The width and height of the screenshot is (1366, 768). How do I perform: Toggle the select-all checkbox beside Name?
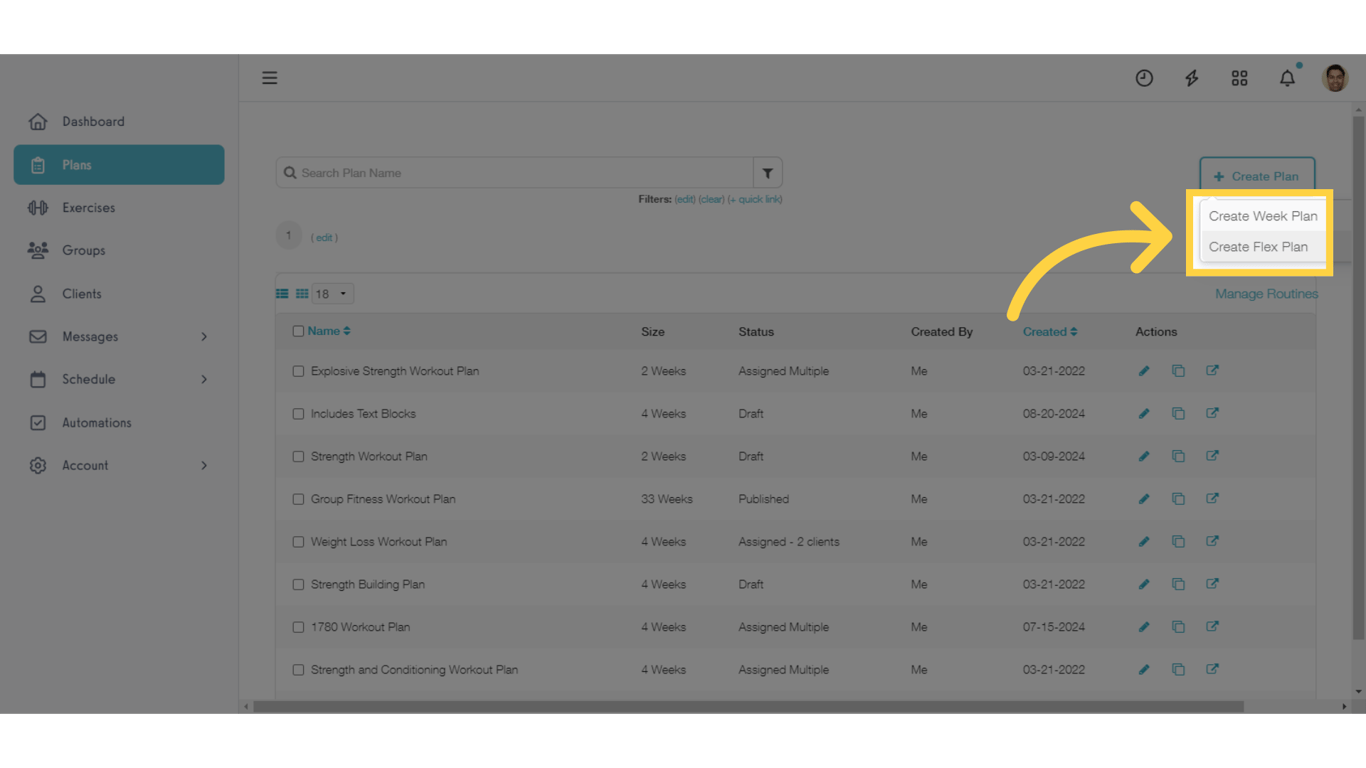click(298, 331)
